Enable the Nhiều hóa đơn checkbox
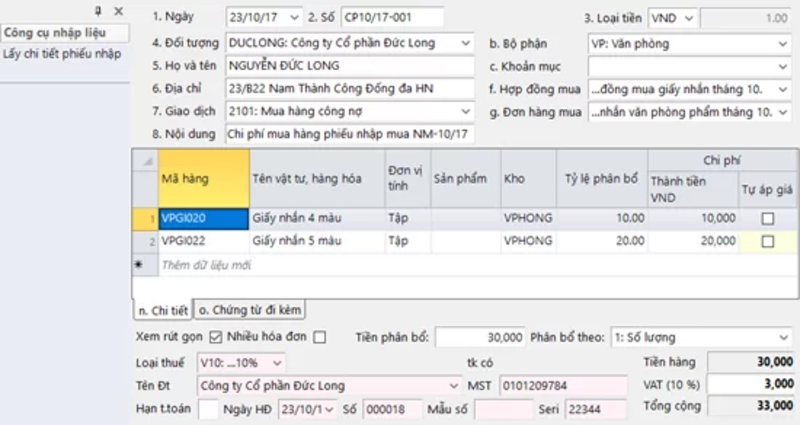 pos(319,337)
